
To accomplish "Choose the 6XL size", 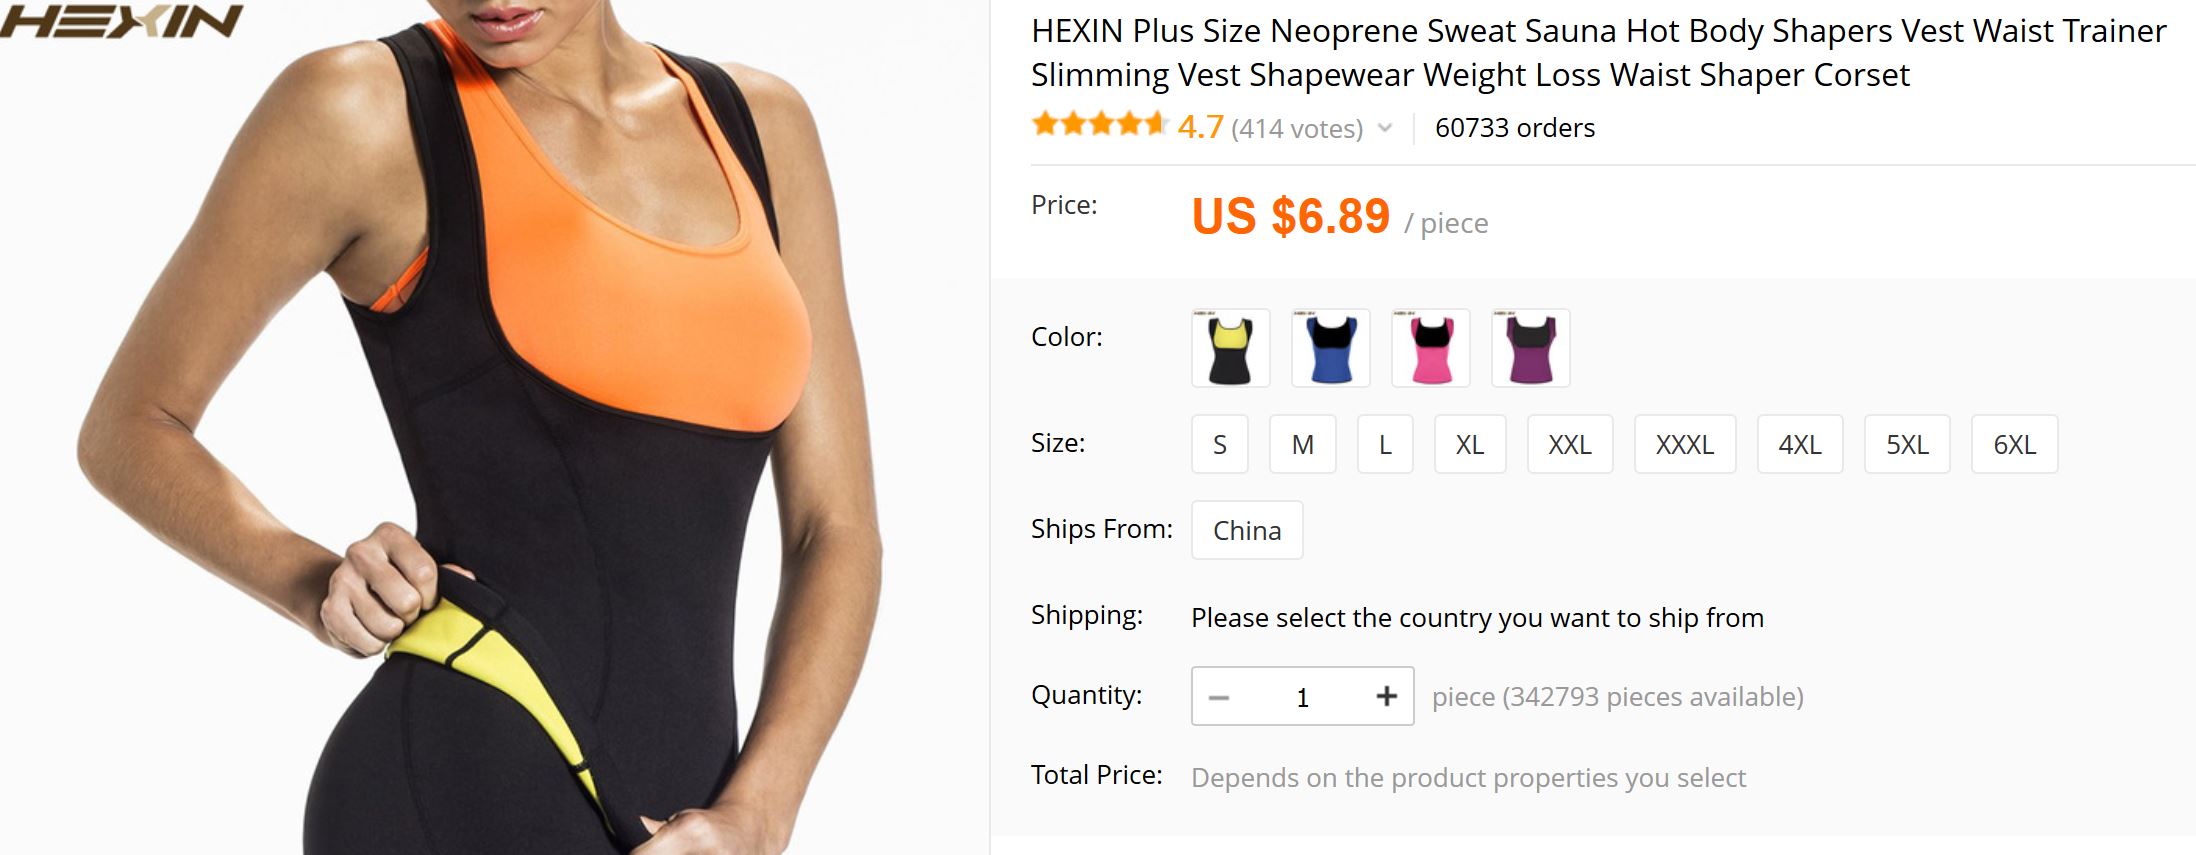I will point(2014,444).
